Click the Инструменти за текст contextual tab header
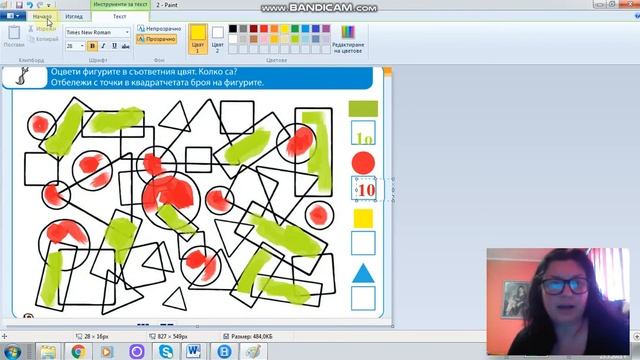This screenshot has width=640, height=360. 120,4
